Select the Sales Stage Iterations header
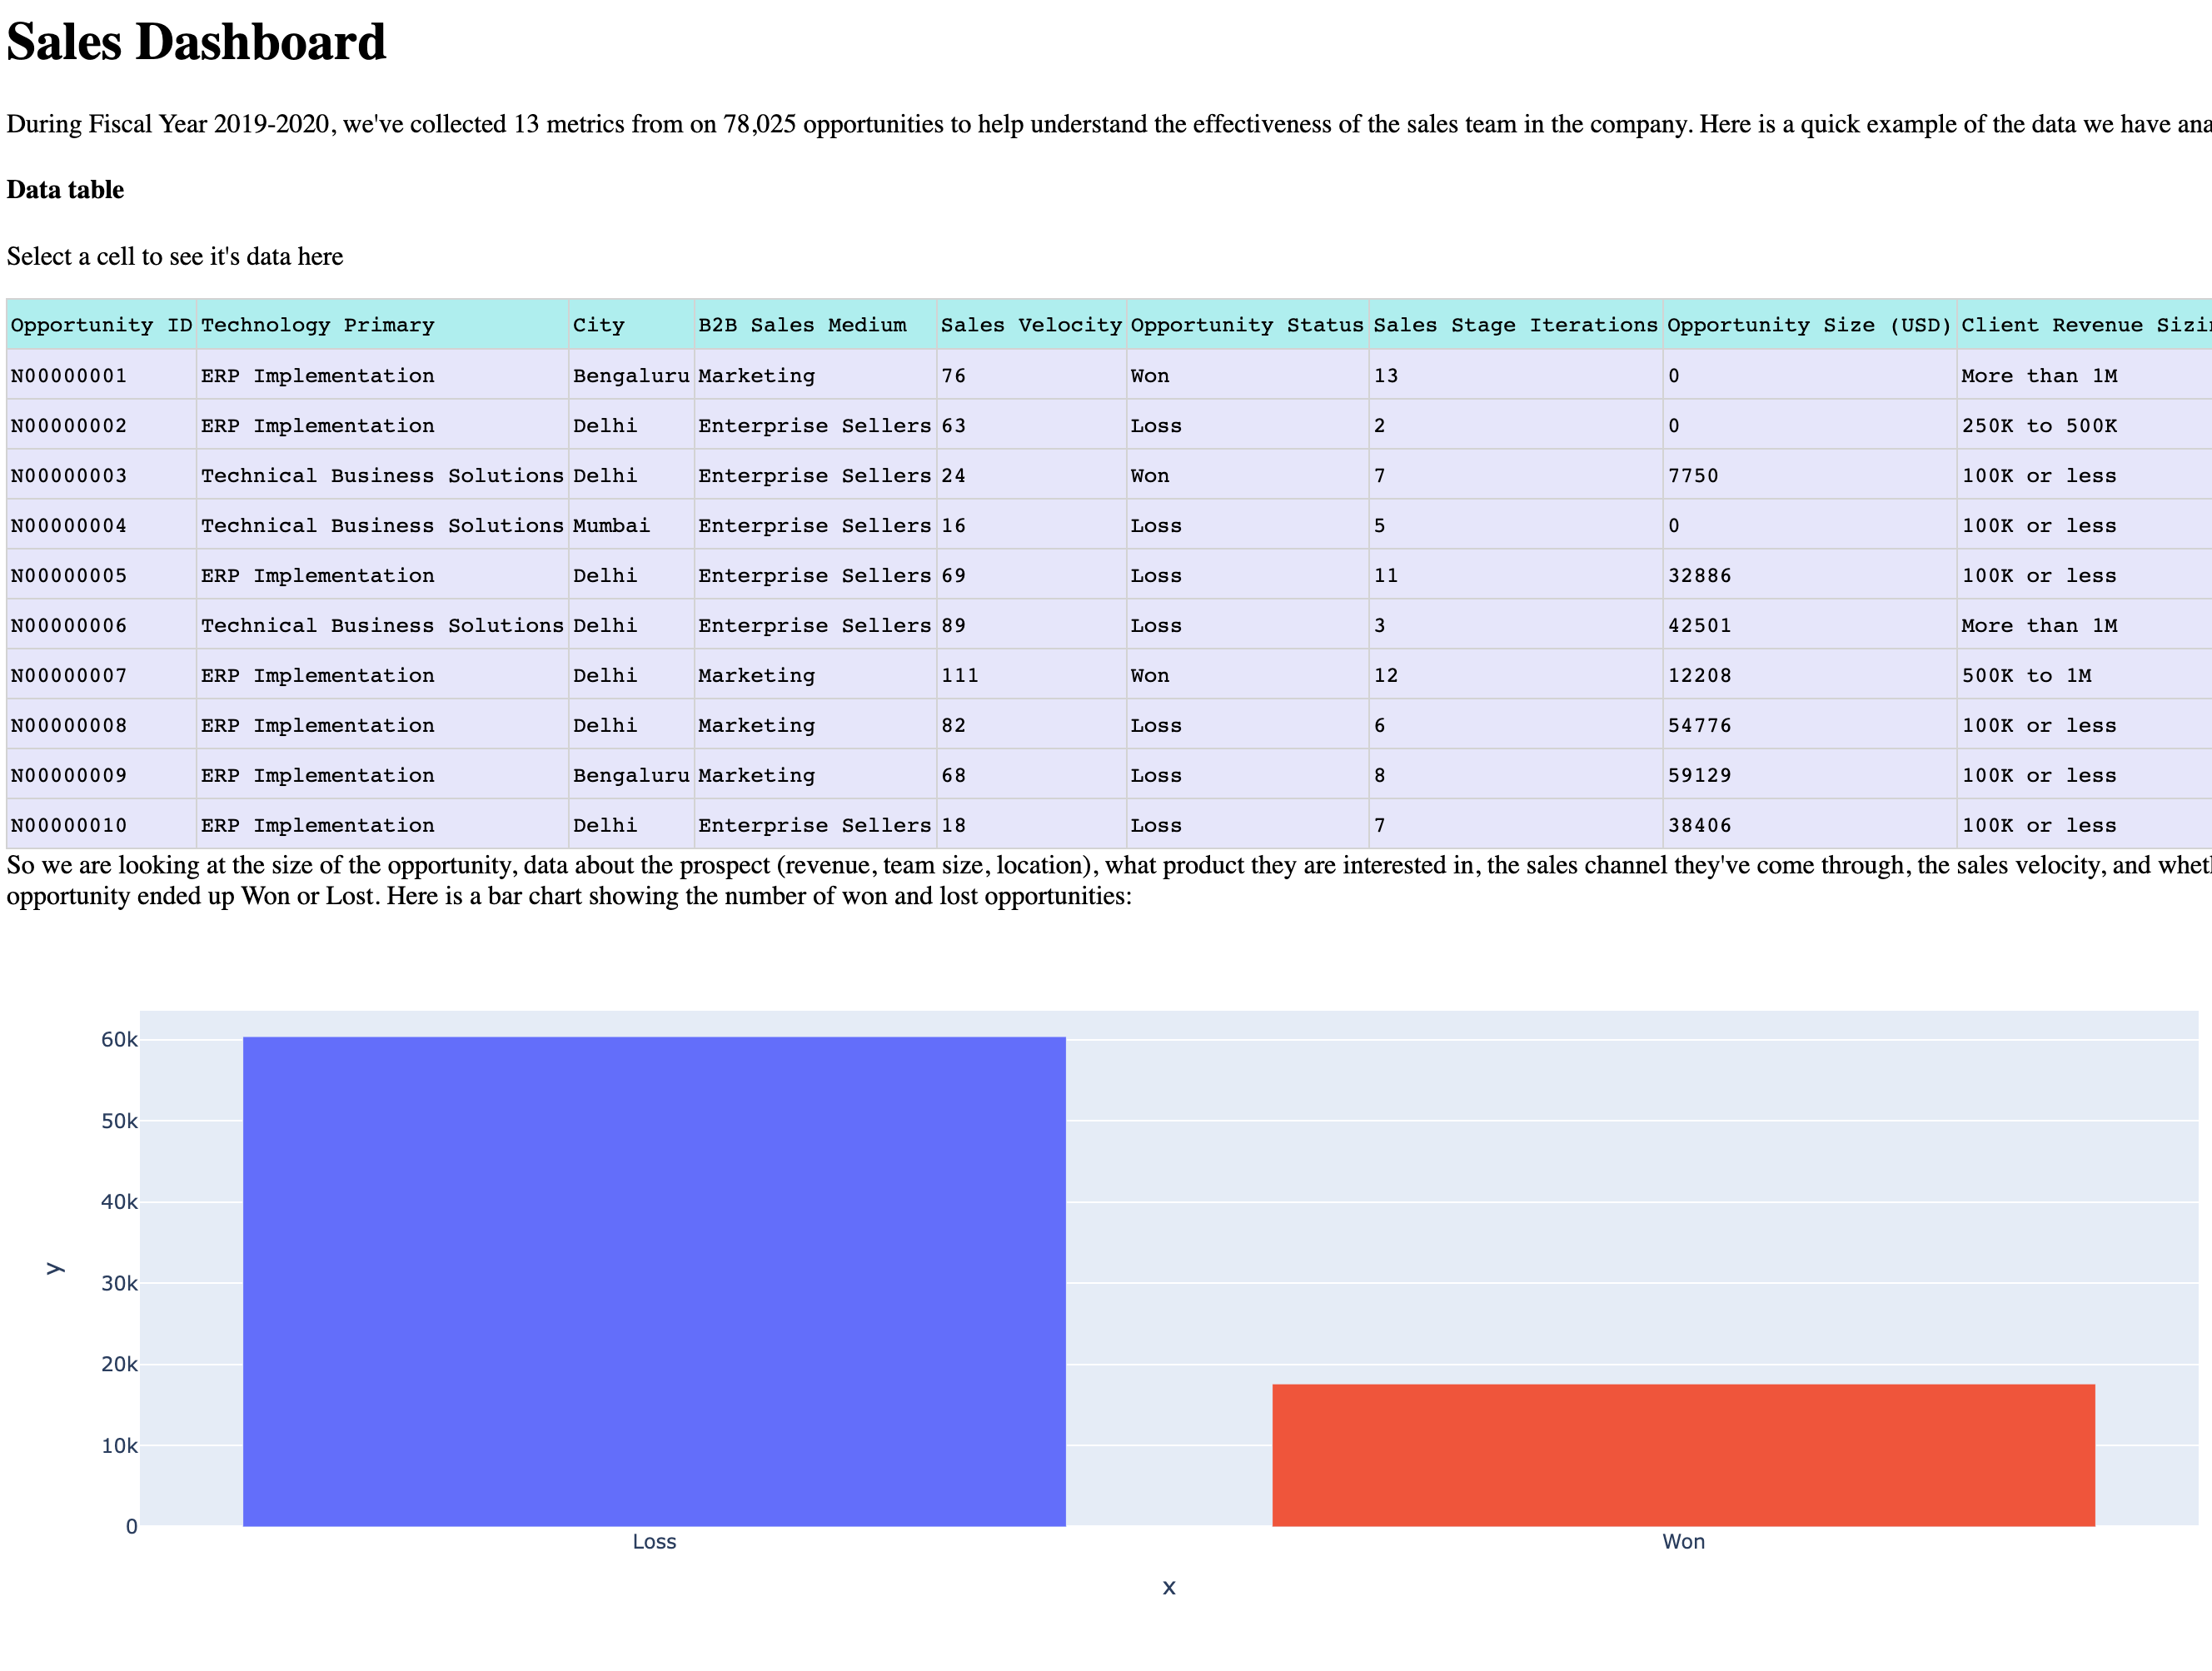2212x1671 pixels. (1515, 325)
